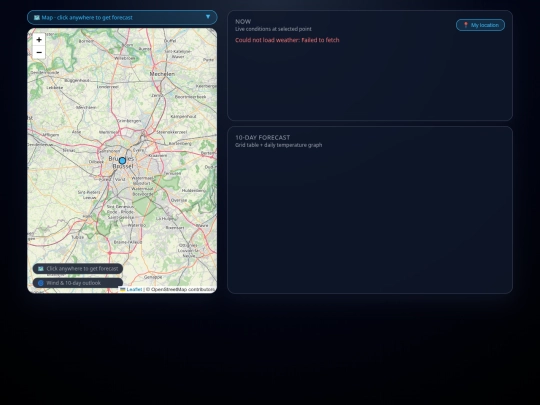The height and width of the screenshot is (405, 540).
Task: Click the map icon in the Map header
Action: click(37, 18)
